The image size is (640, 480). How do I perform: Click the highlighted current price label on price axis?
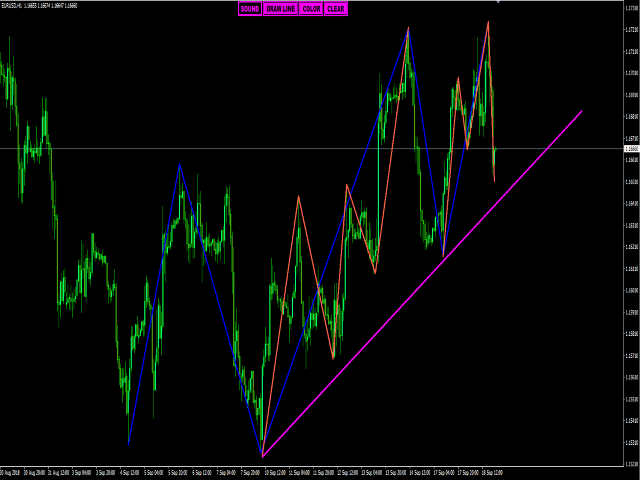pyautogui.click(x=631, y=149)
